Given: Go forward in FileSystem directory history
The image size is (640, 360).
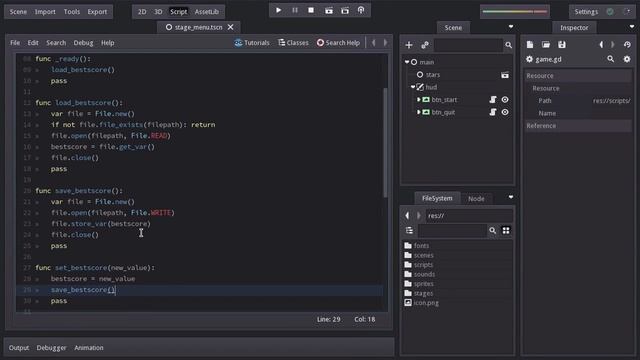Looking at the screenshot, I should click(418, 216).
